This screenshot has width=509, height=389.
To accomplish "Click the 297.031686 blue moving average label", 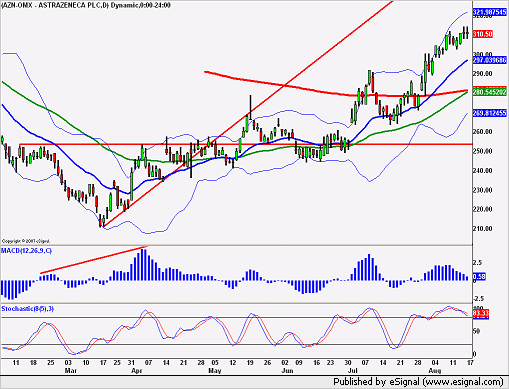I will (490, 60).
